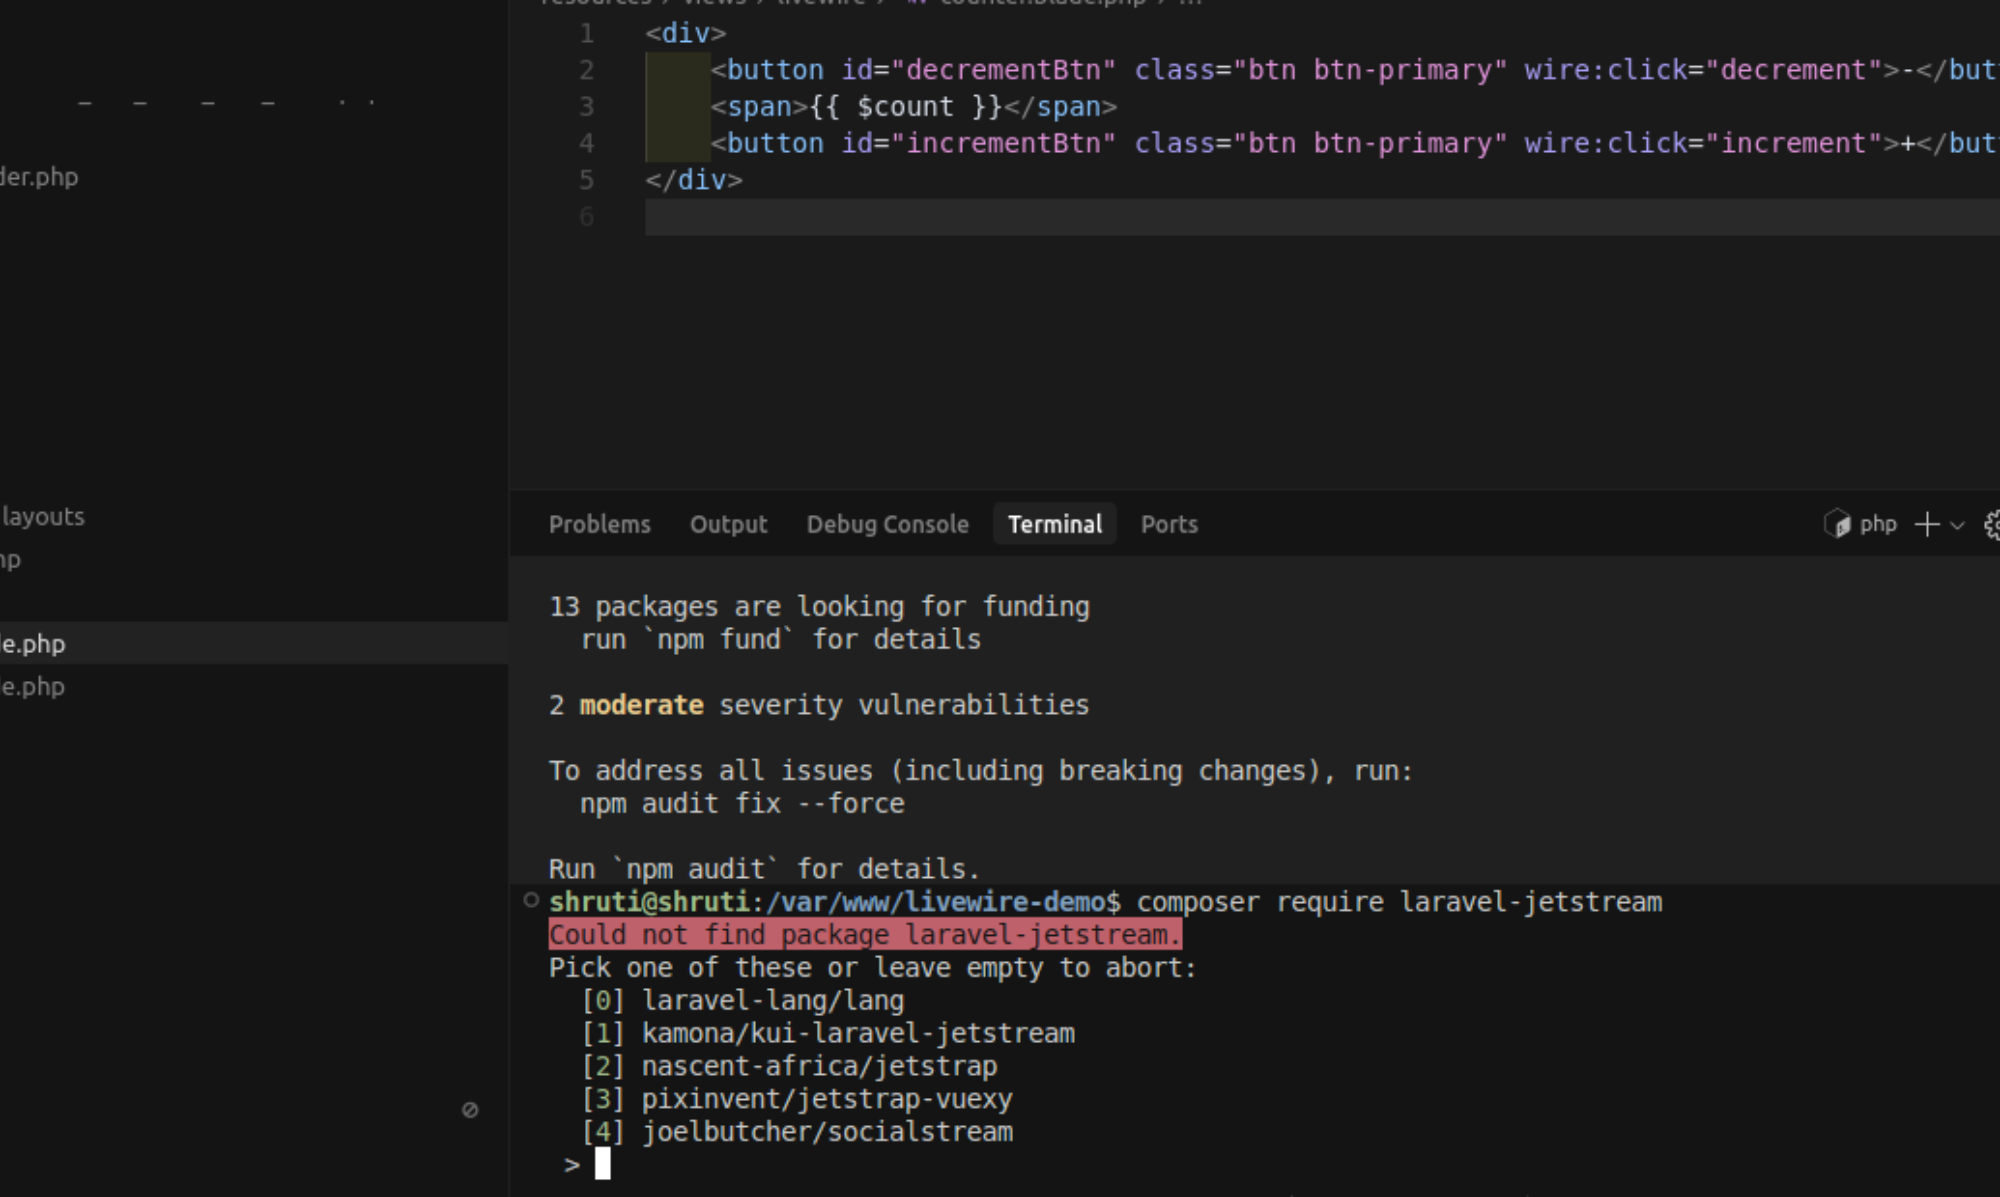Click the circle command marker beside shruti@shruti prompt
Screen dimensions: 2000x1197
coord(531,900)
